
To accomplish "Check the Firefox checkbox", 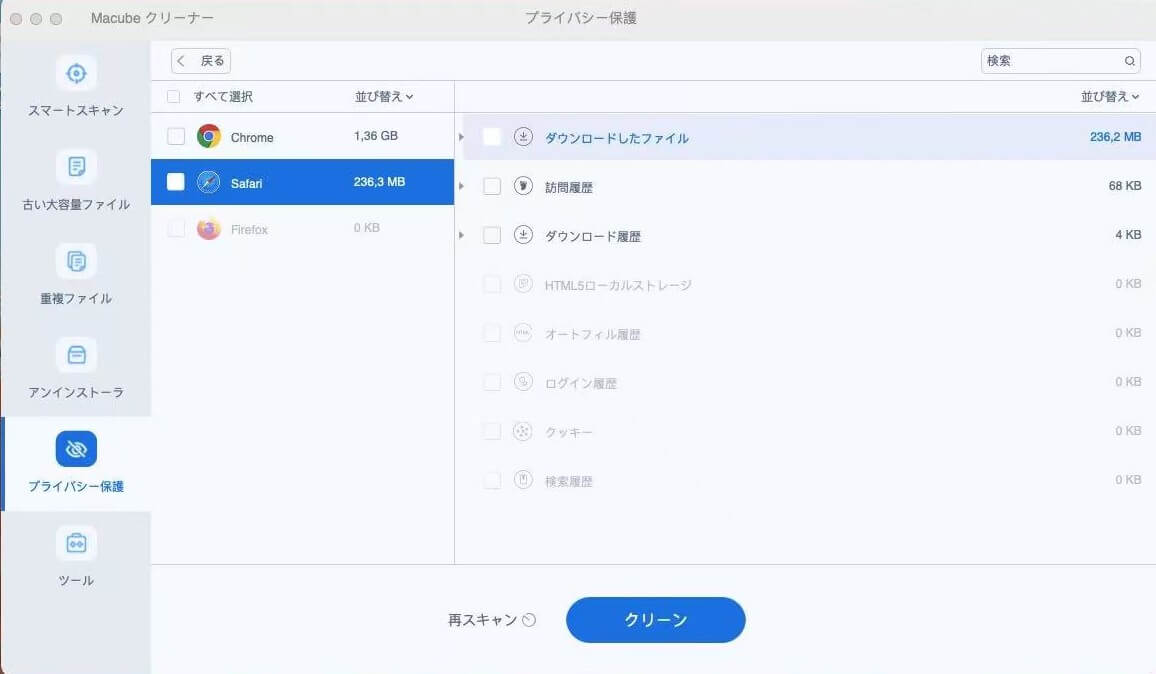I will [175, 229].
